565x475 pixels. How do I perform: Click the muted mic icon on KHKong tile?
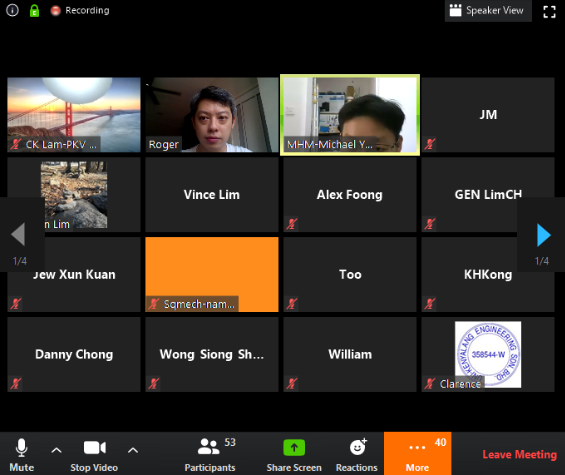click(x=429, y=304)
